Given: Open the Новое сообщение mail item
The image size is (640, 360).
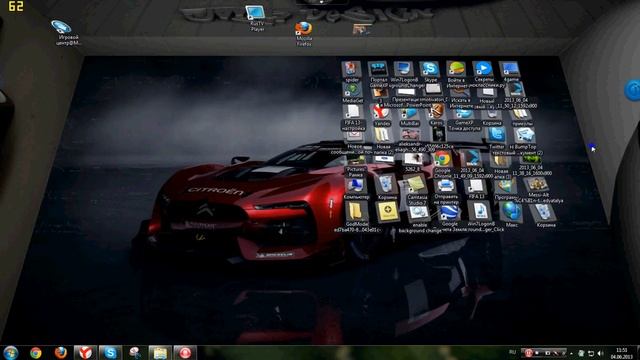Looking at the screenshot, I should pyautogui.click(x=353, y=141).
